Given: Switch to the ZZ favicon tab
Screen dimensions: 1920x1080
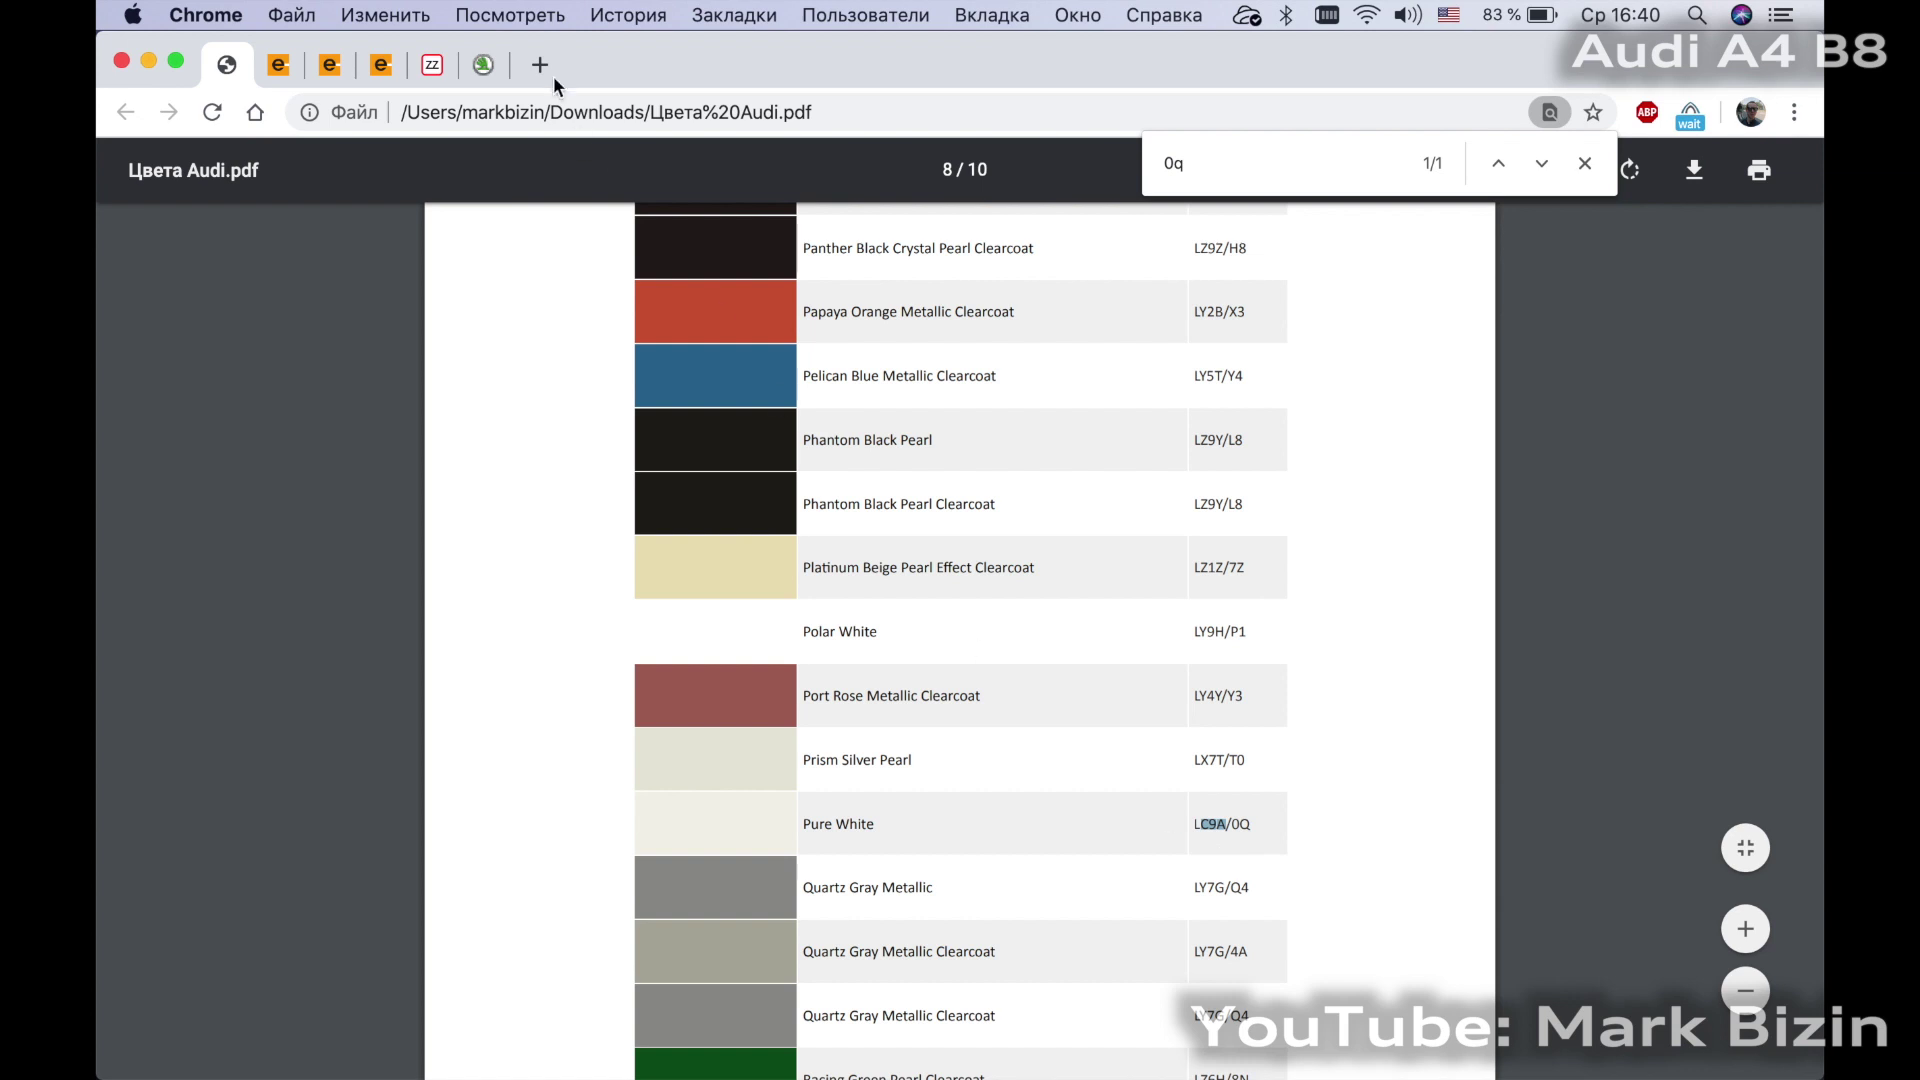Looking at the screenshot, I should click(x=432, y=65).
